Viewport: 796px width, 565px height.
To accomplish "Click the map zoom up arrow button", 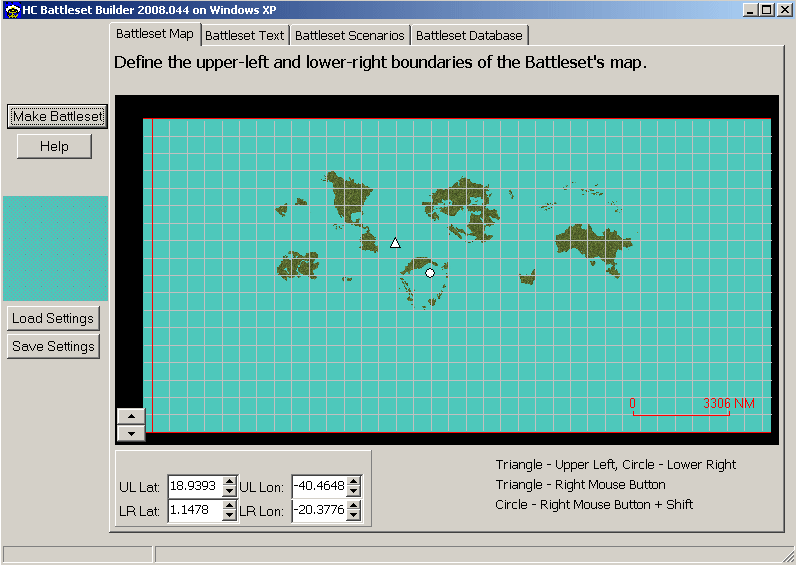I will click(x=131, y=416).
